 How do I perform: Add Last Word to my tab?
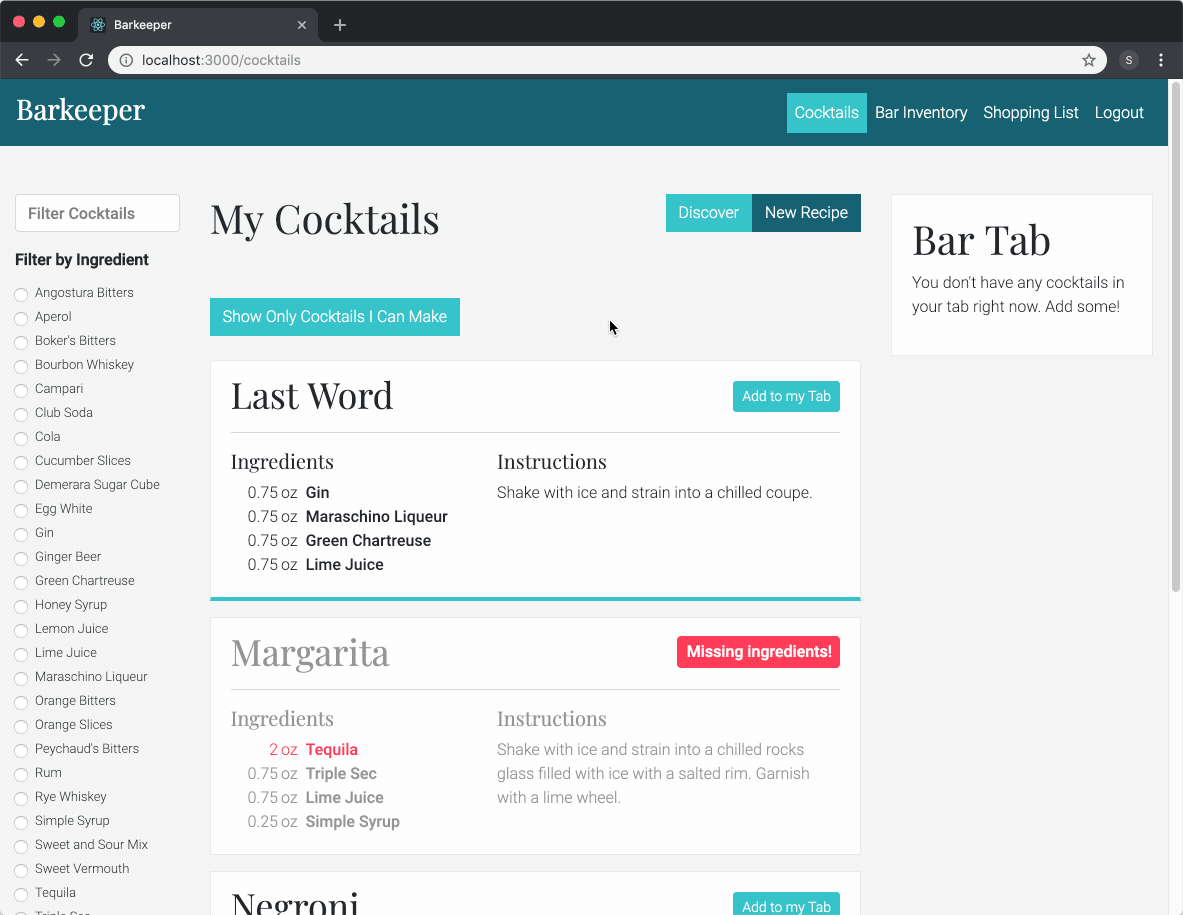(786, 396)
